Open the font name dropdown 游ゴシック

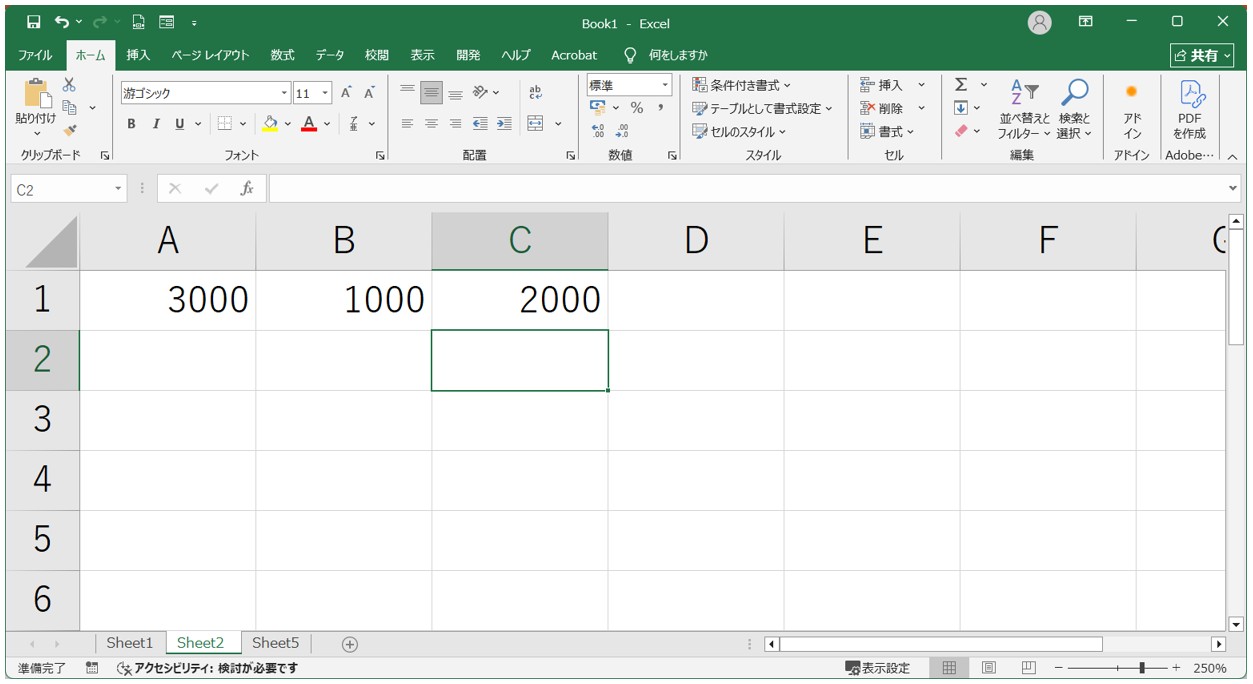[x=205, y=93]
